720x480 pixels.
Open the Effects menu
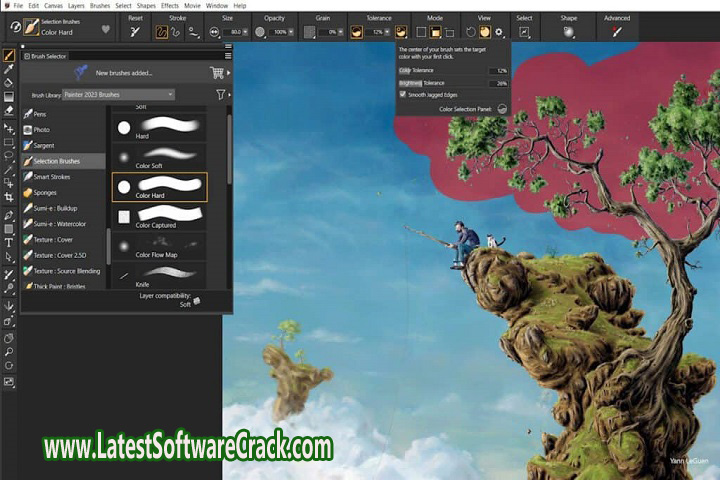(170, 6)
